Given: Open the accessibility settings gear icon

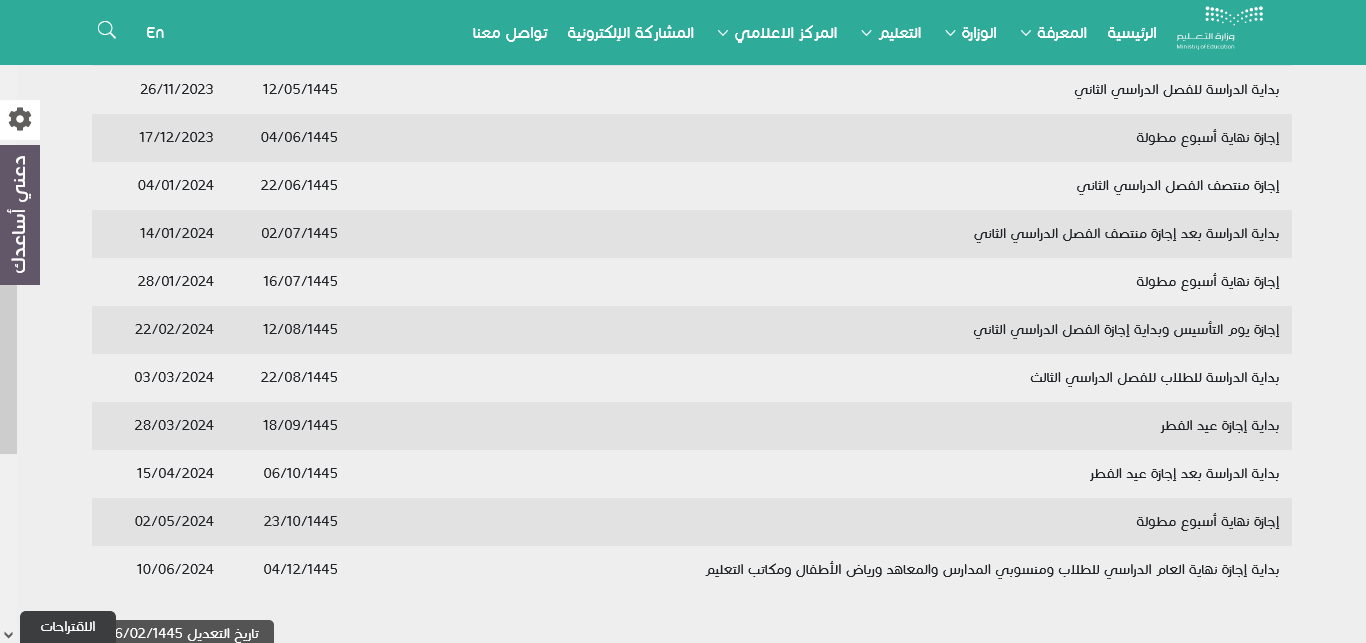Looking at the screenshot, I should [x=19, y=119].
